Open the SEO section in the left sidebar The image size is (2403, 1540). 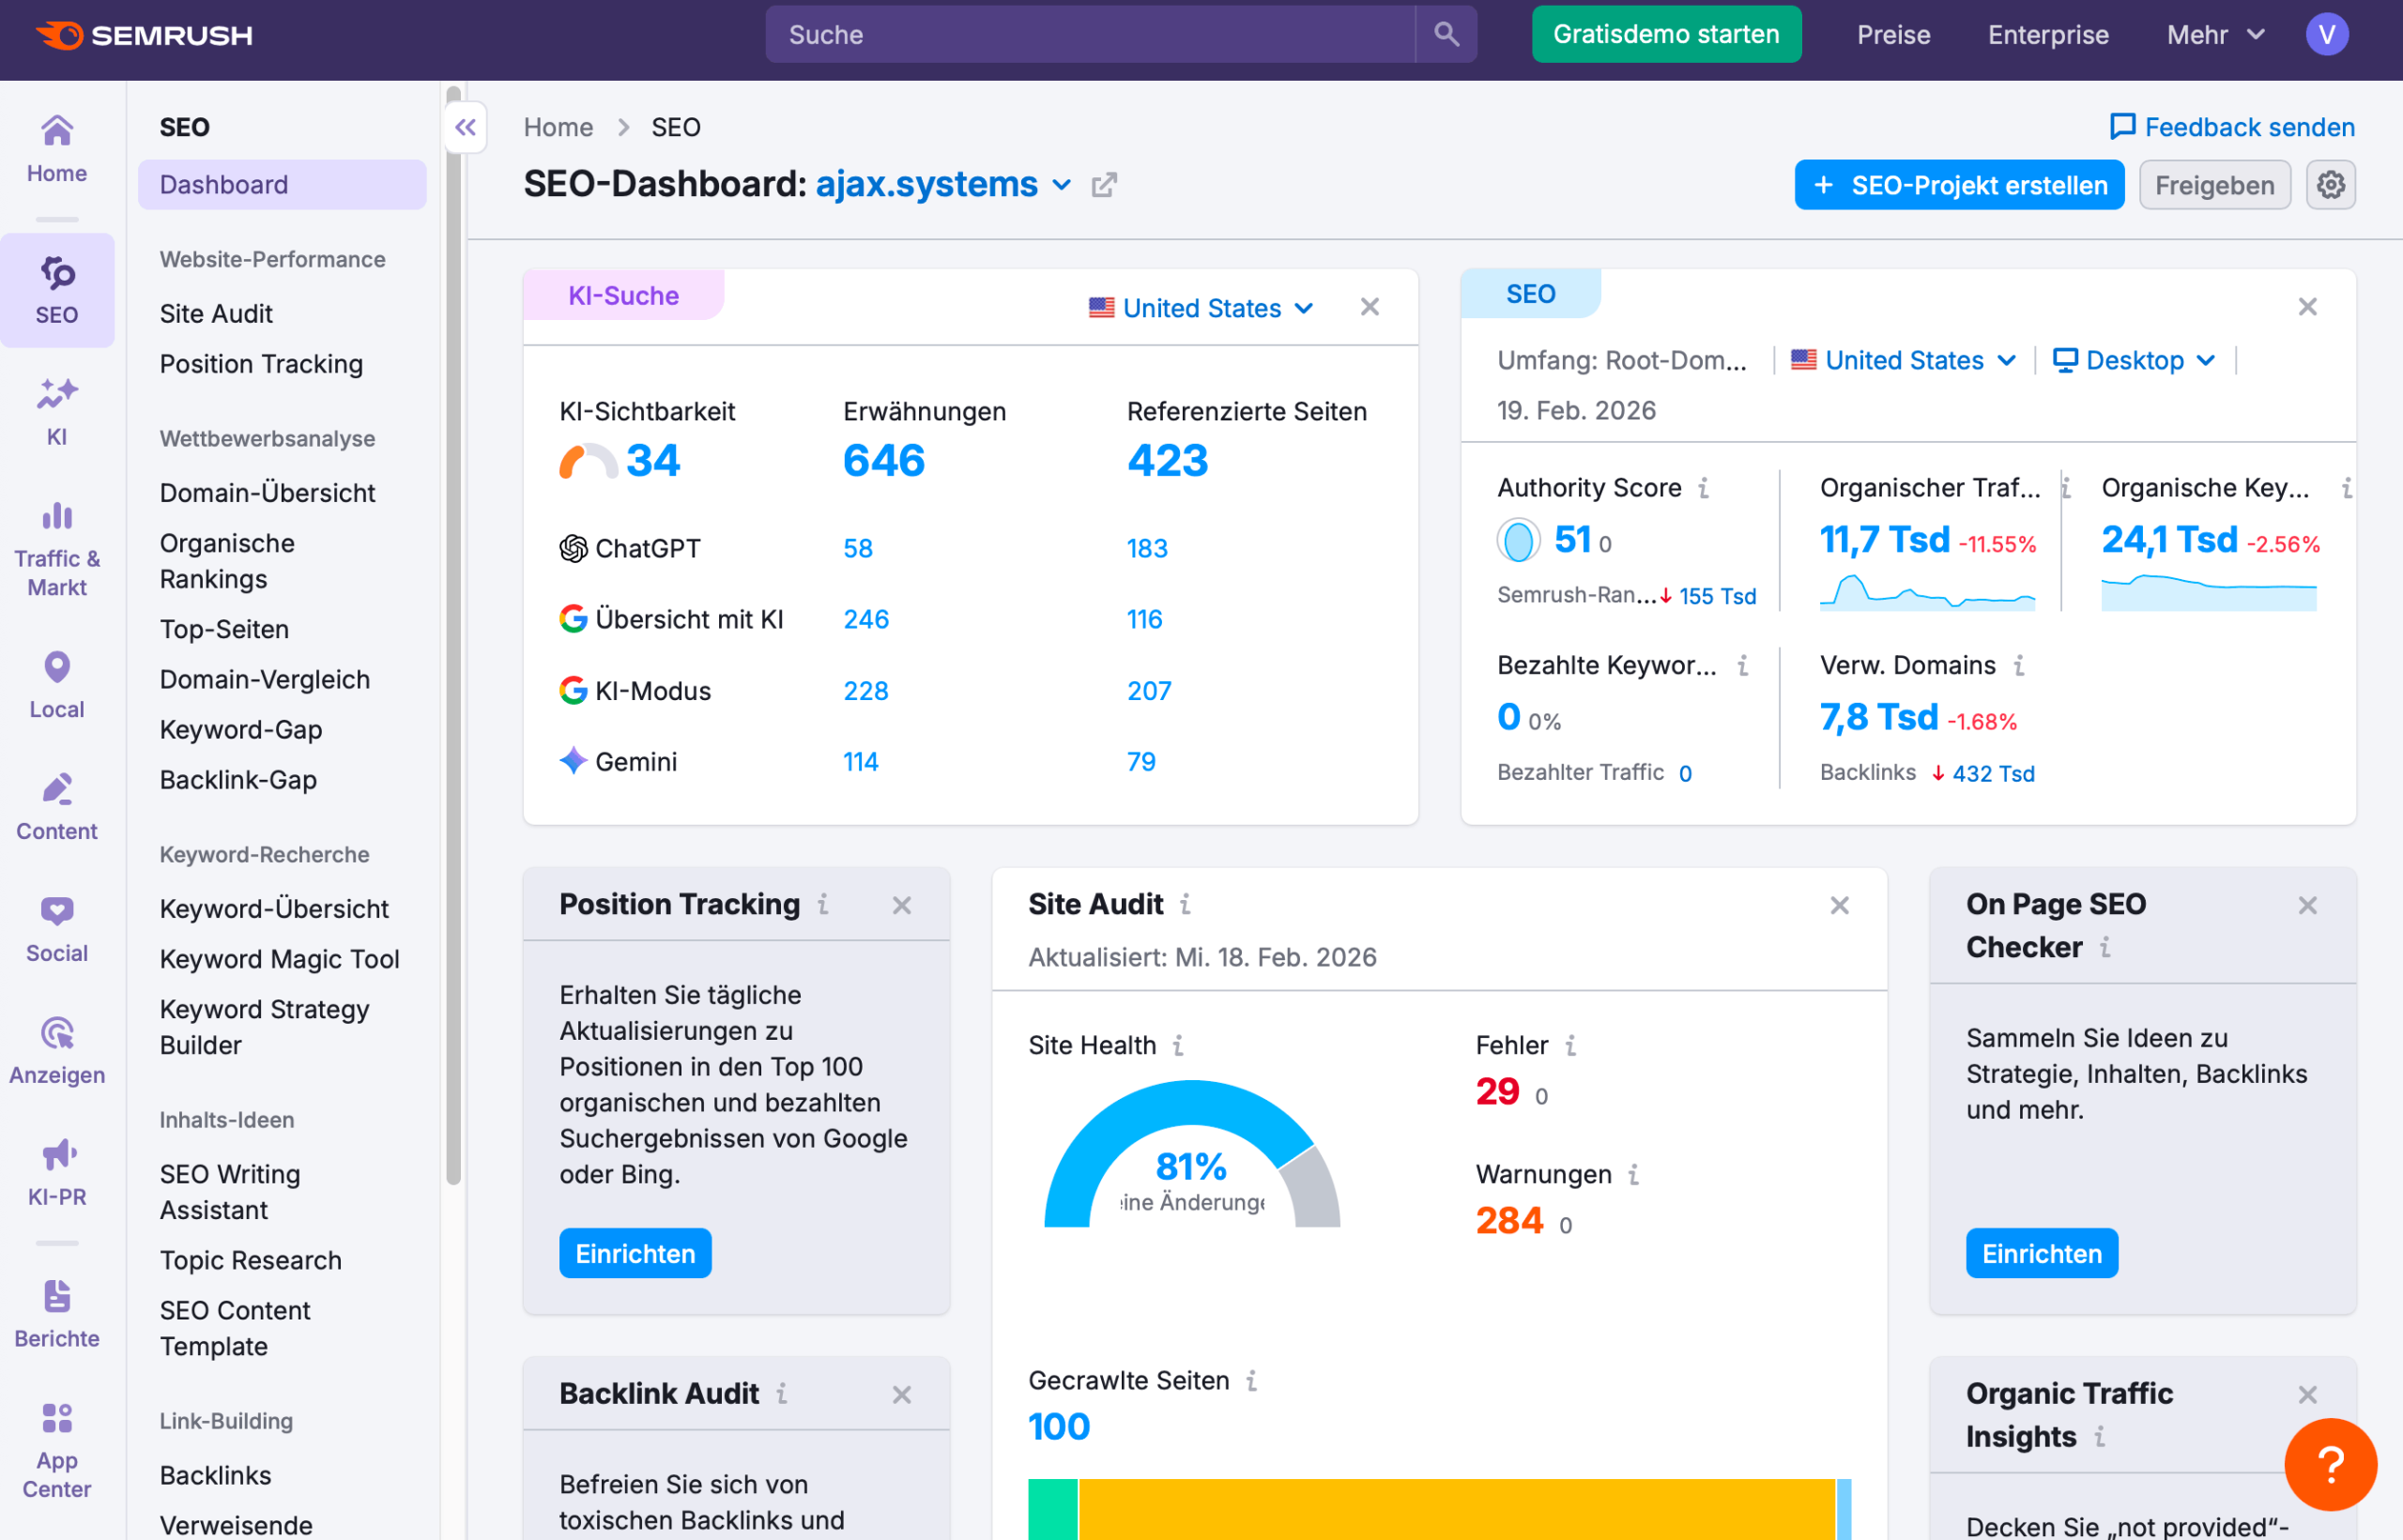click(57, 289)
